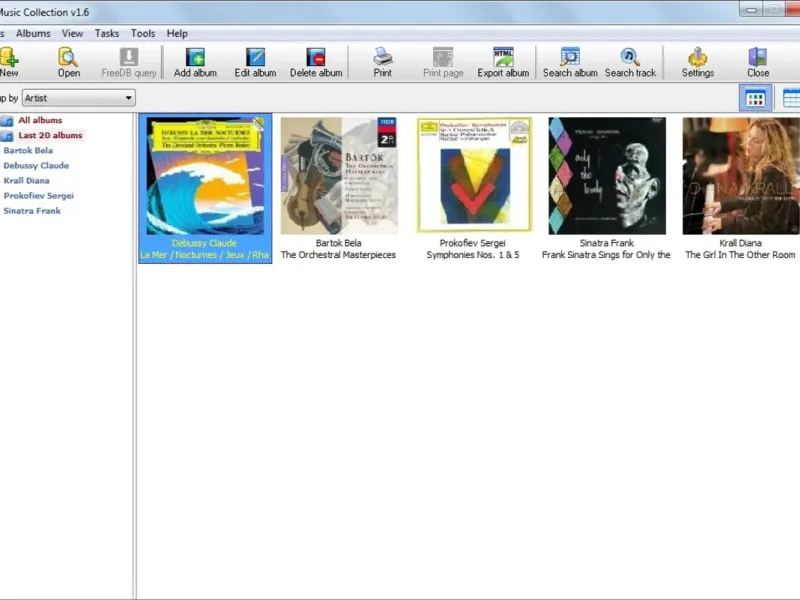Image resolution: width=800 pixels, height=600 pixels.
Task: Select the Diana Krall album cover
Action: 741,176
